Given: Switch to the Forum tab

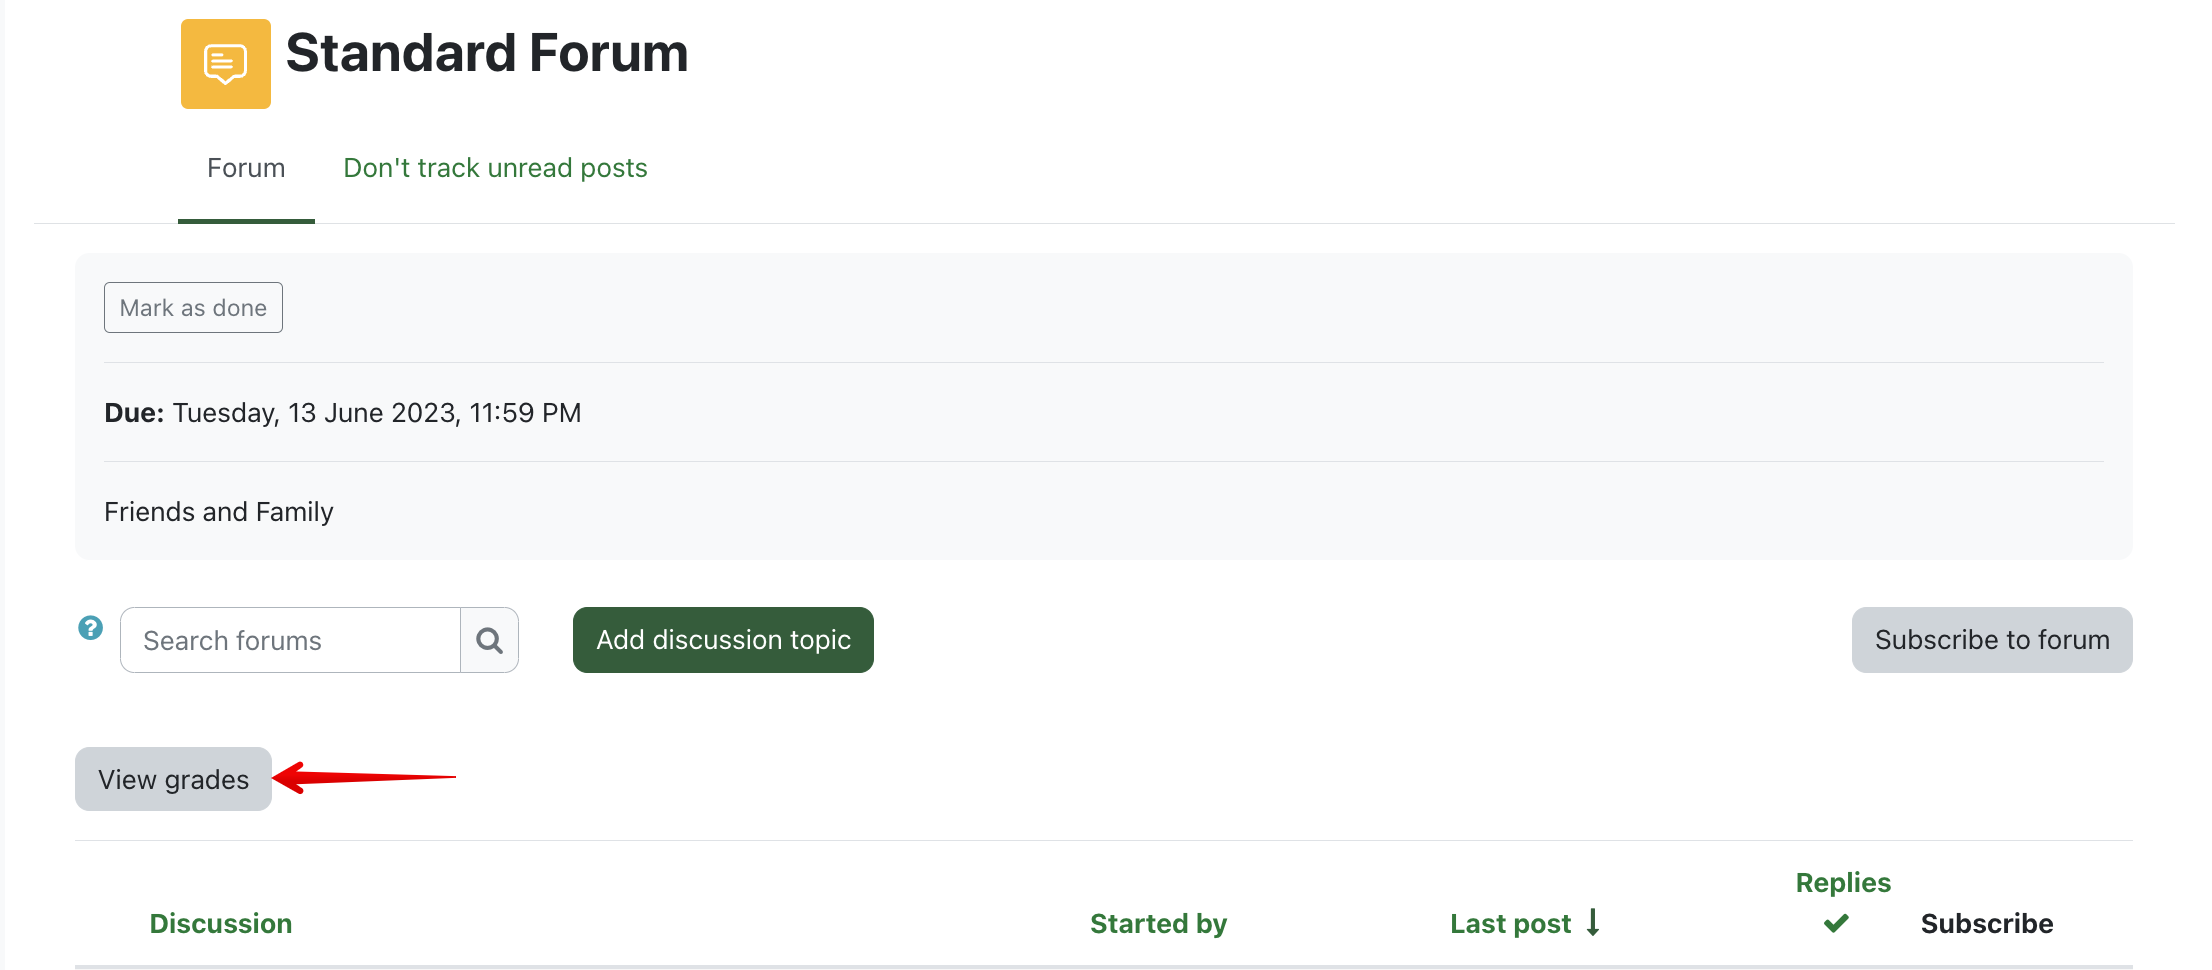Looking at the screenshot, I should pyautogui.click(x=246, y=168).
